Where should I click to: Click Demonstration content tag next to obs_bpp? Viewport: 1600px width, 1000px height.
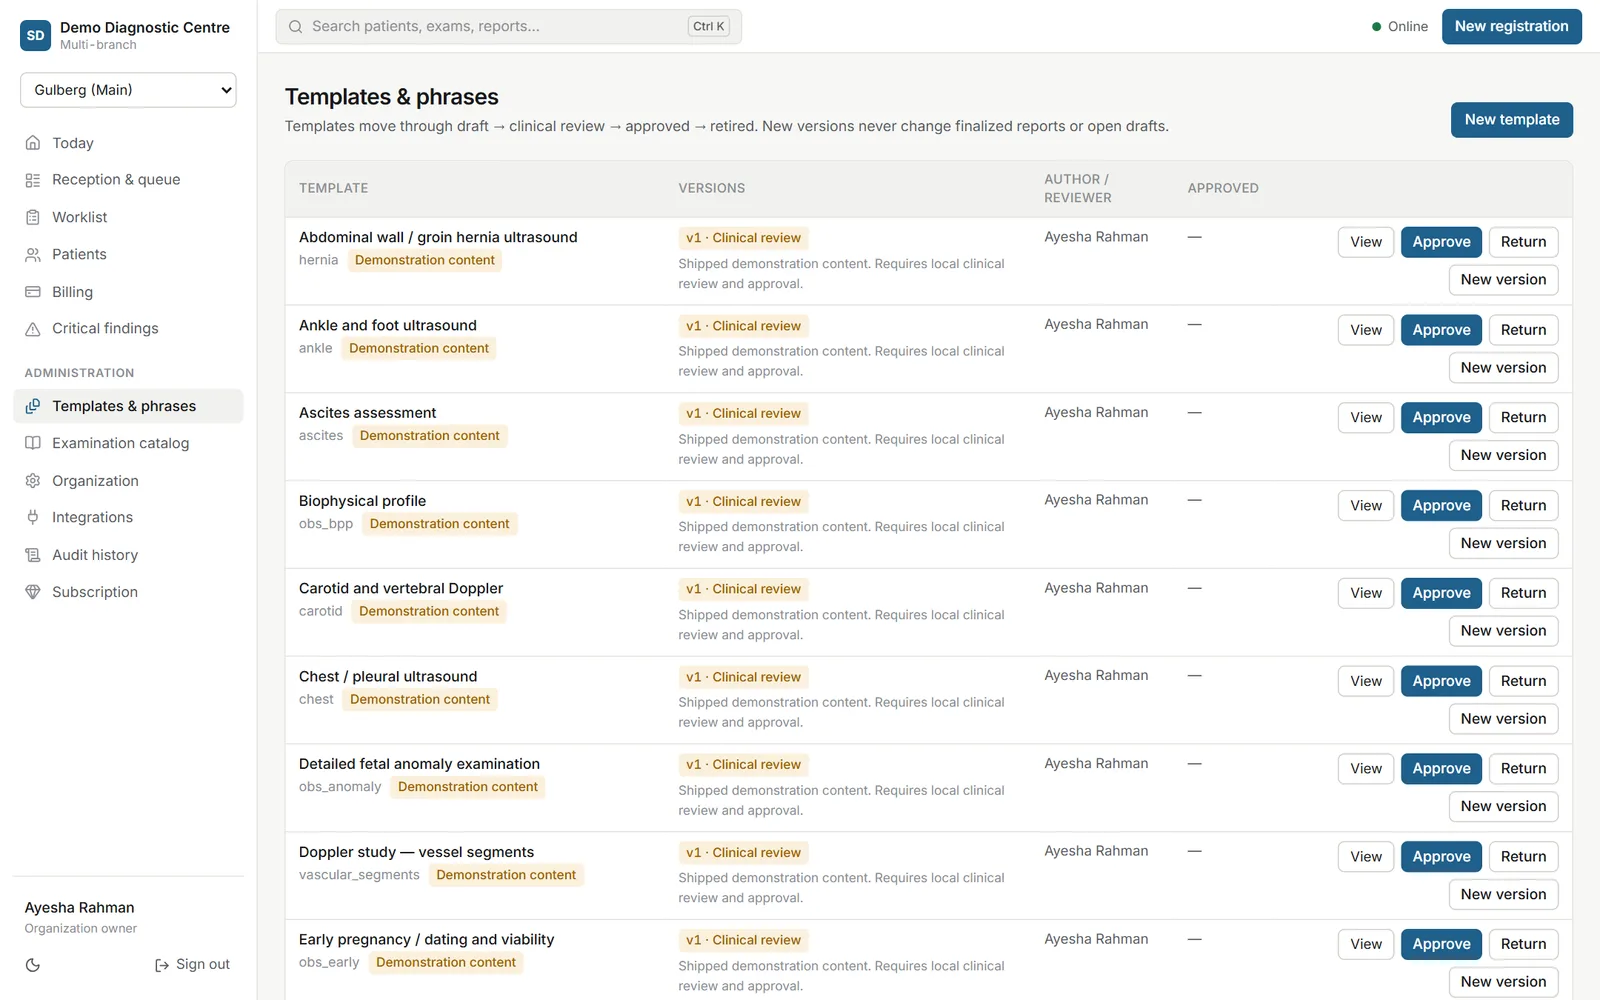(439, 524)
